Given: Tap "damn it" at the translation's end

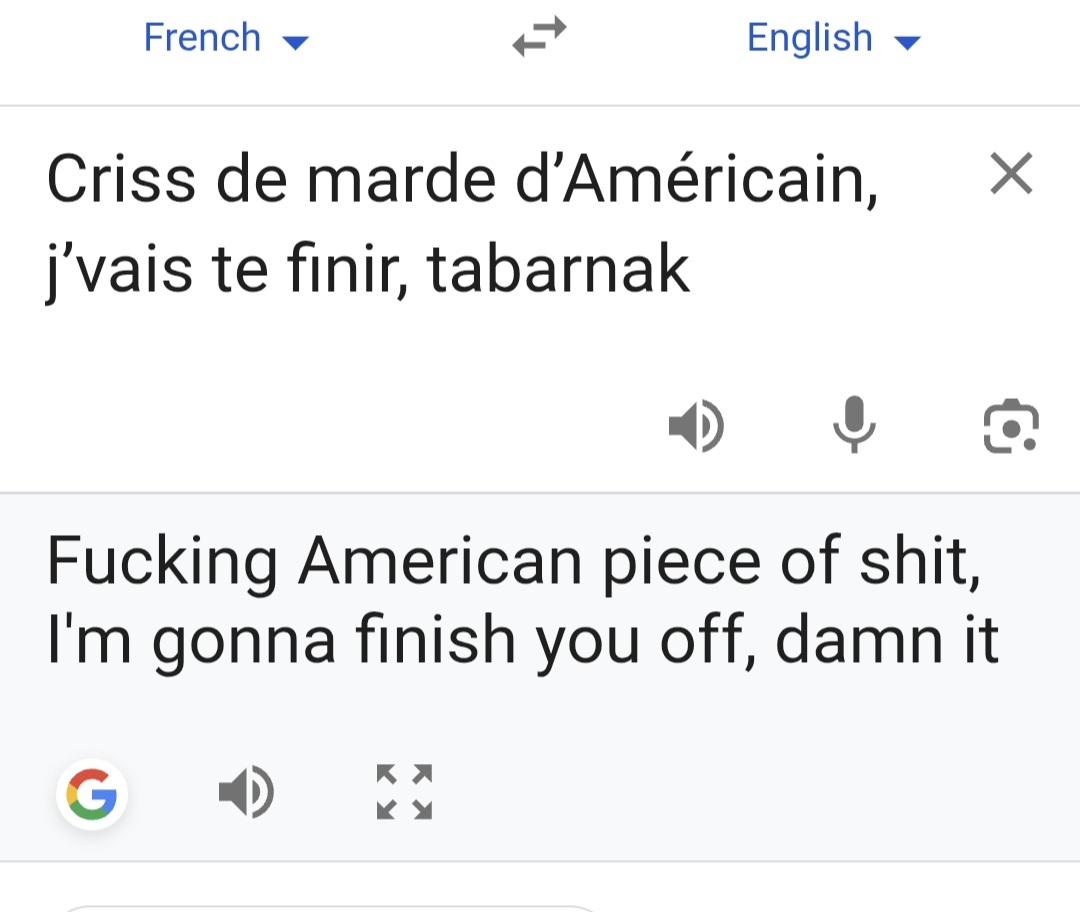Looking at the screenshot, I should [887, 641].
